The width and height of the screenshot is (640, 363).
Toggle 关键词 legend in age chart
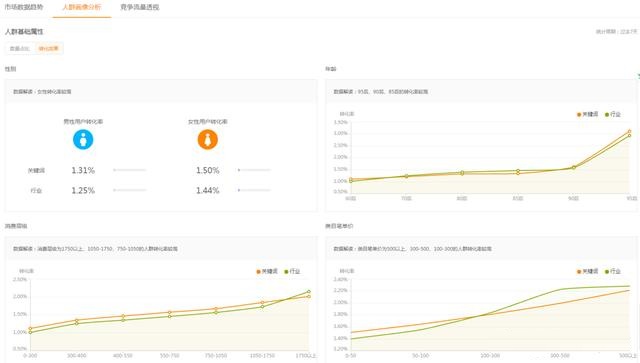pos(587,114)
